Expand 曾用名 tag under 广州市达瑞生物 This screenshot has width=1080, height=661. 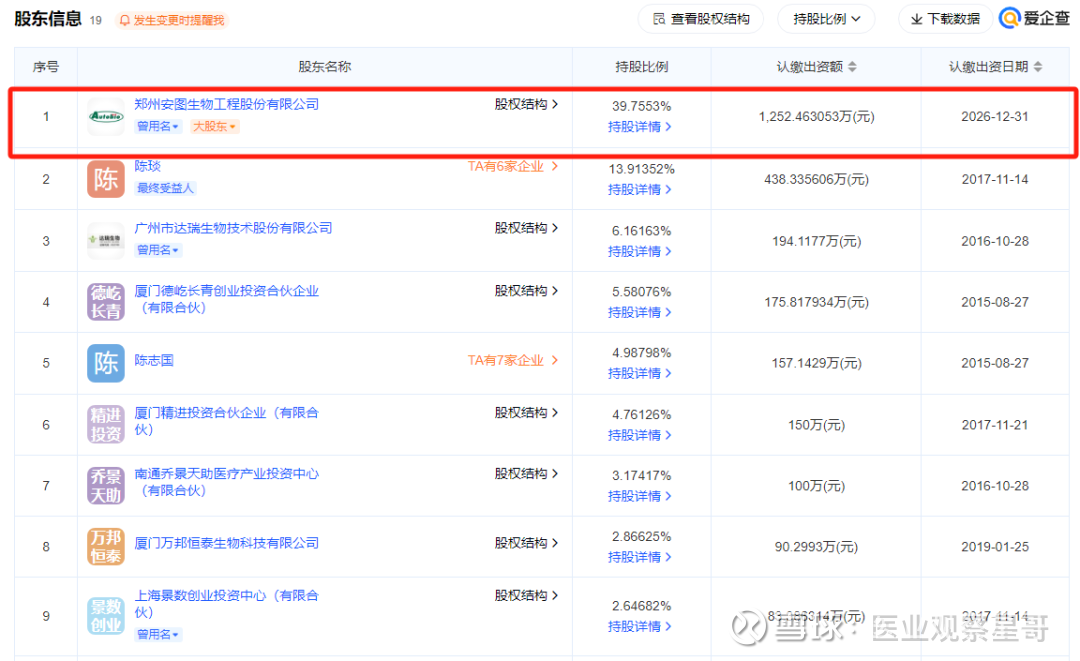pos(158,250)
